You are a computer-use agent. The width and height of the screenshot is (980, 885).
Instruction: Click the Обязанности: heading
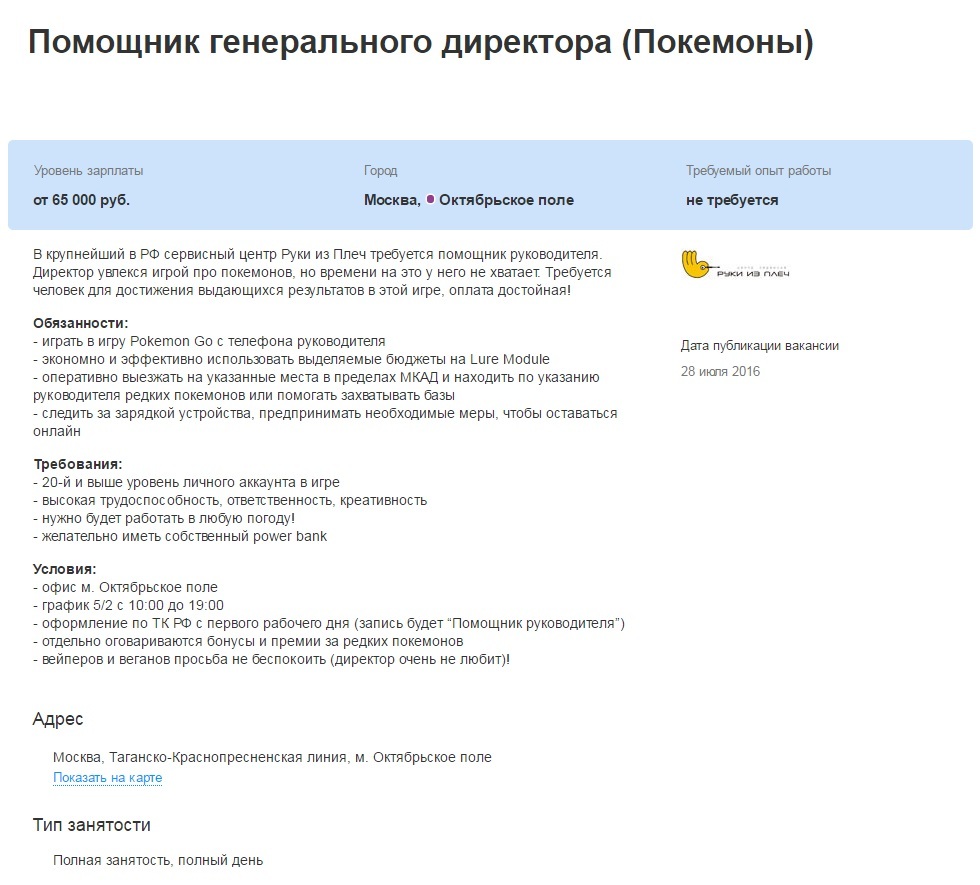80,323
